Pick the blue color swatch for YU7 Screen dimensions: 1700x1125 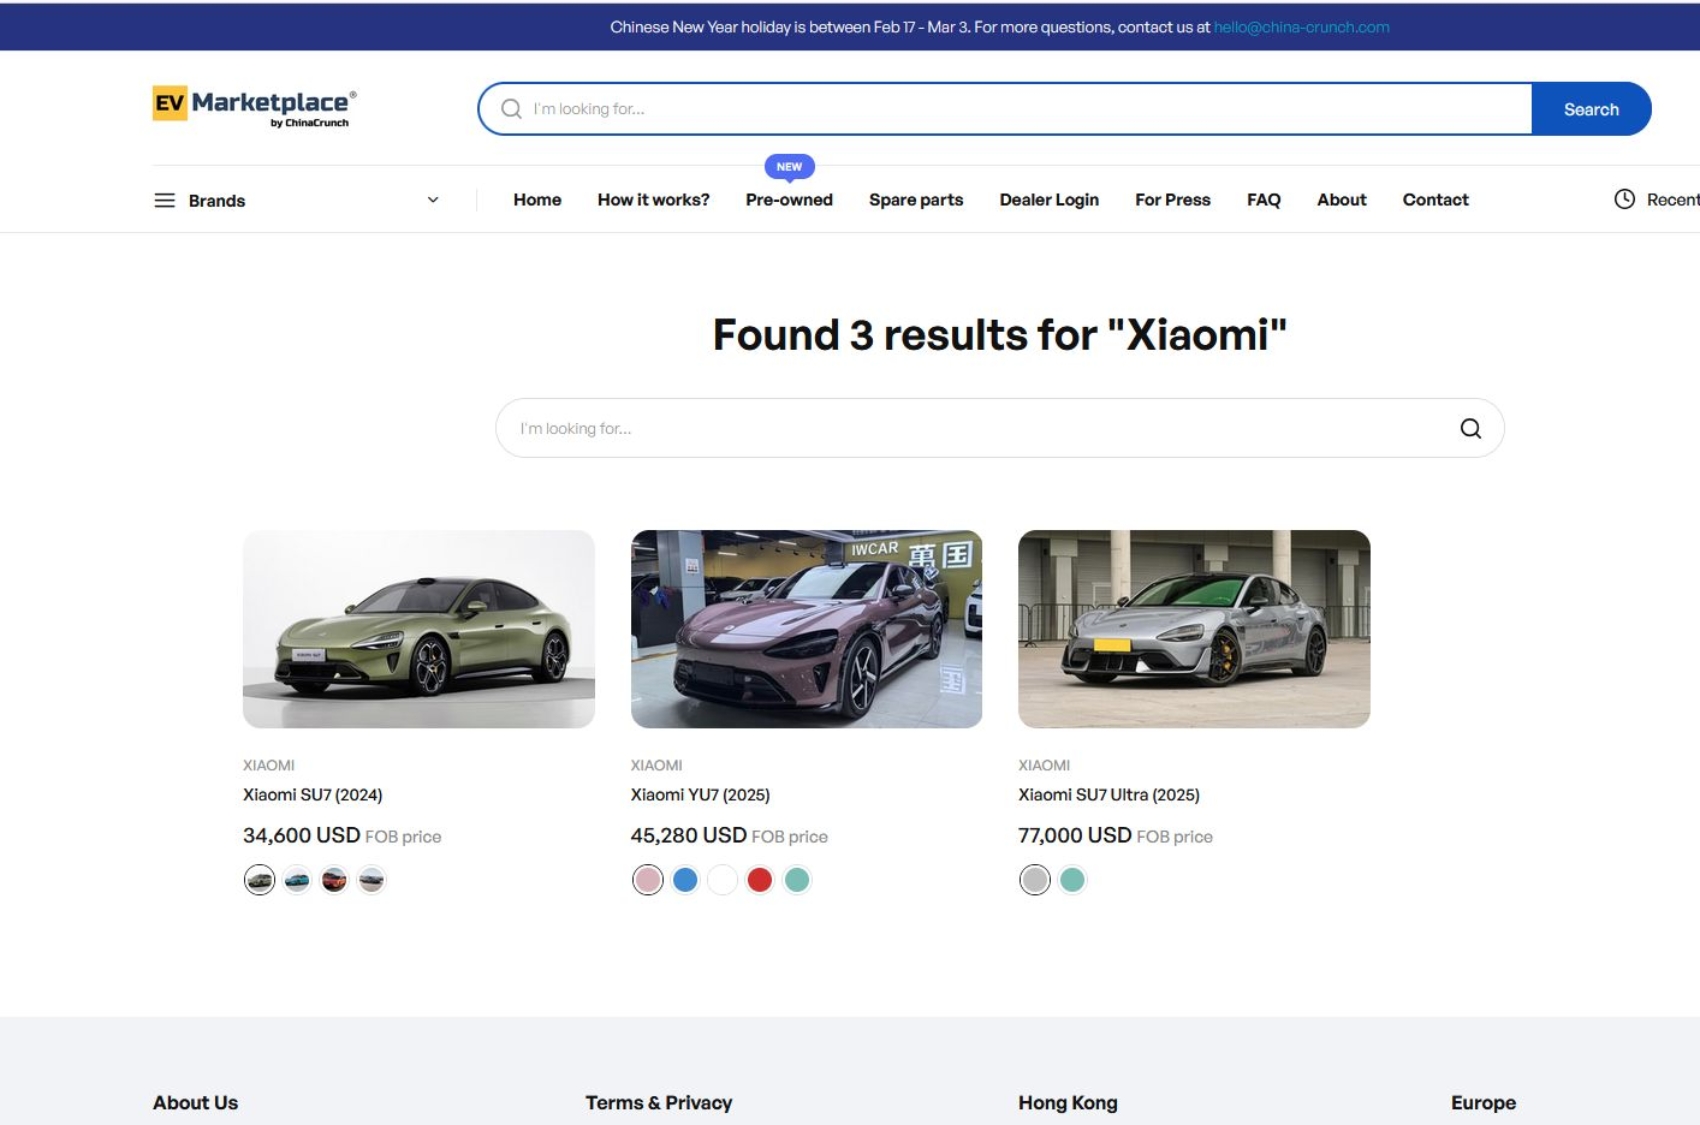[x=685, y=880]
